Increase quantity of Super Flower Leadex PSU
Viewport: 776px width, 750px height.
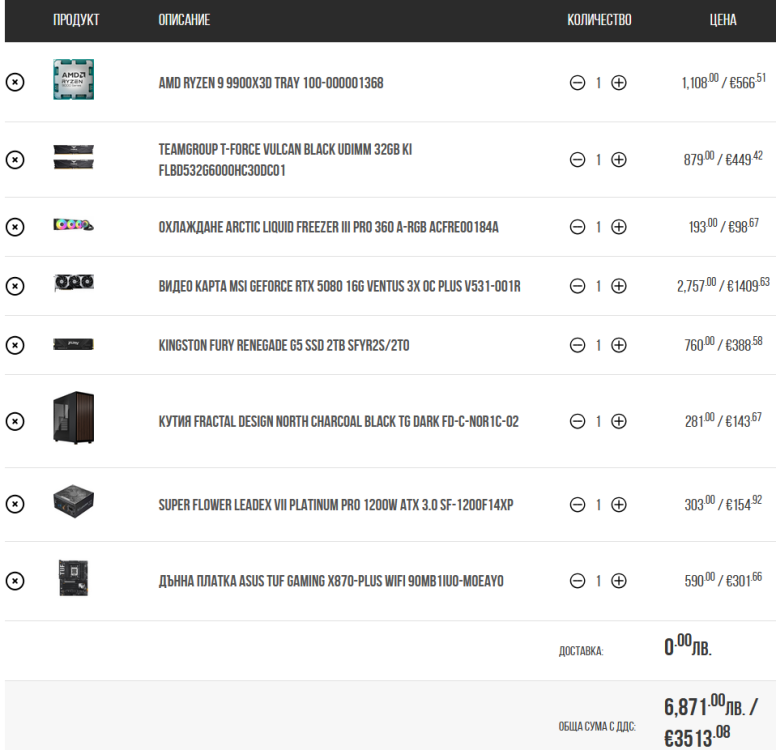(x=619, y=504)
